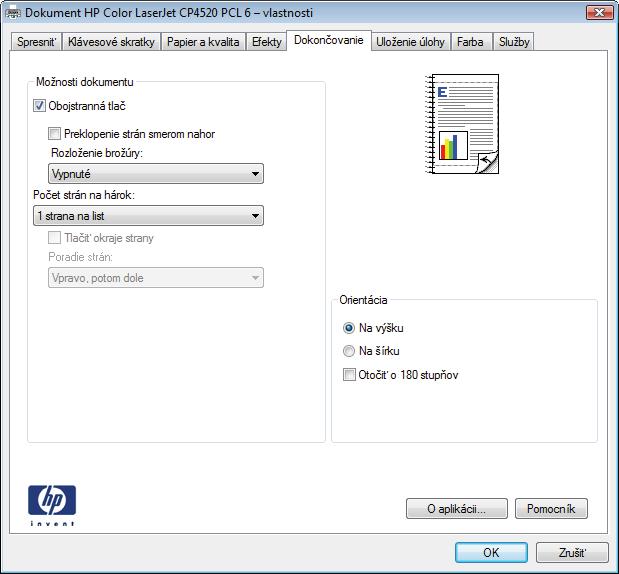Open the Klávesové skratky tab
This screenshot has width=619, height=574.
[111, 42]
